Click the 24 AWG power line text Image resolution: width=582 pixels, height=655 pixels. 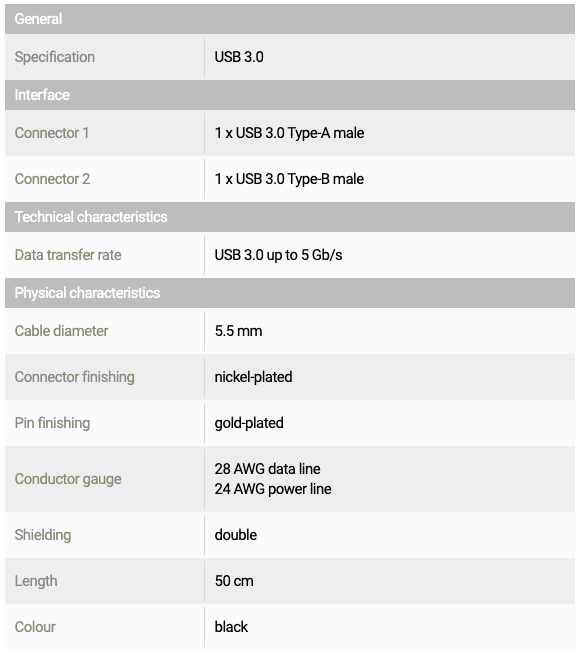(x=273, y=489)
